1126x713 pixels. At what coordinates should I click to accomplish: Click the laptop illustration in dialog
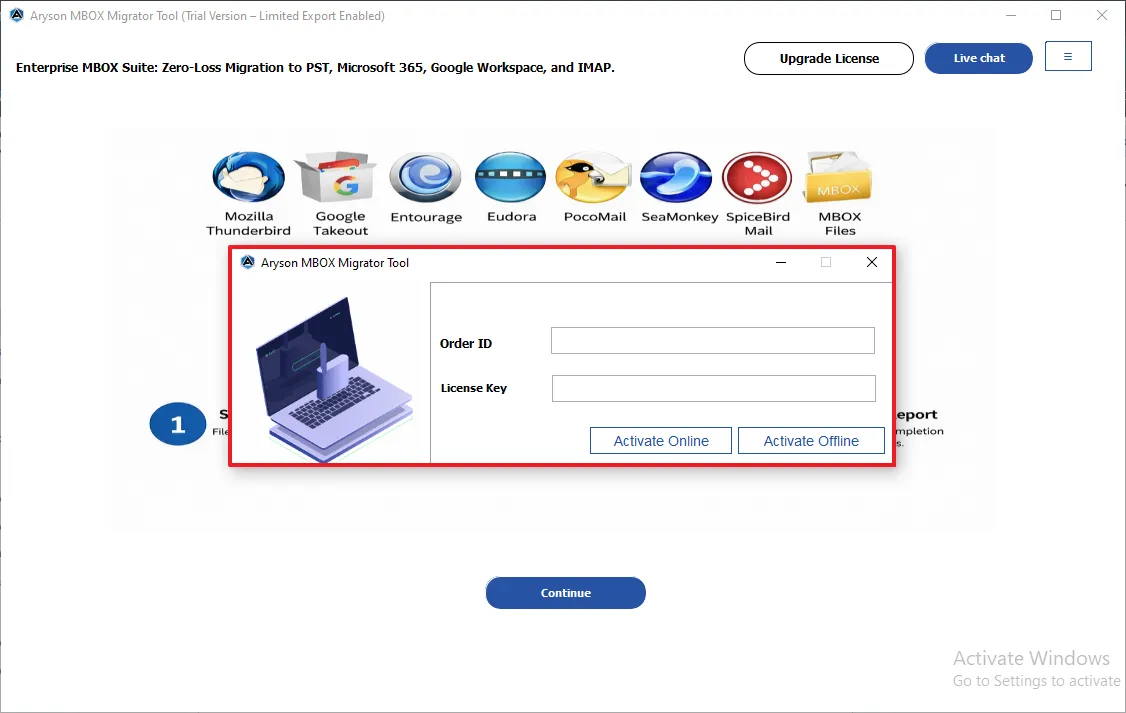point(334,379)
